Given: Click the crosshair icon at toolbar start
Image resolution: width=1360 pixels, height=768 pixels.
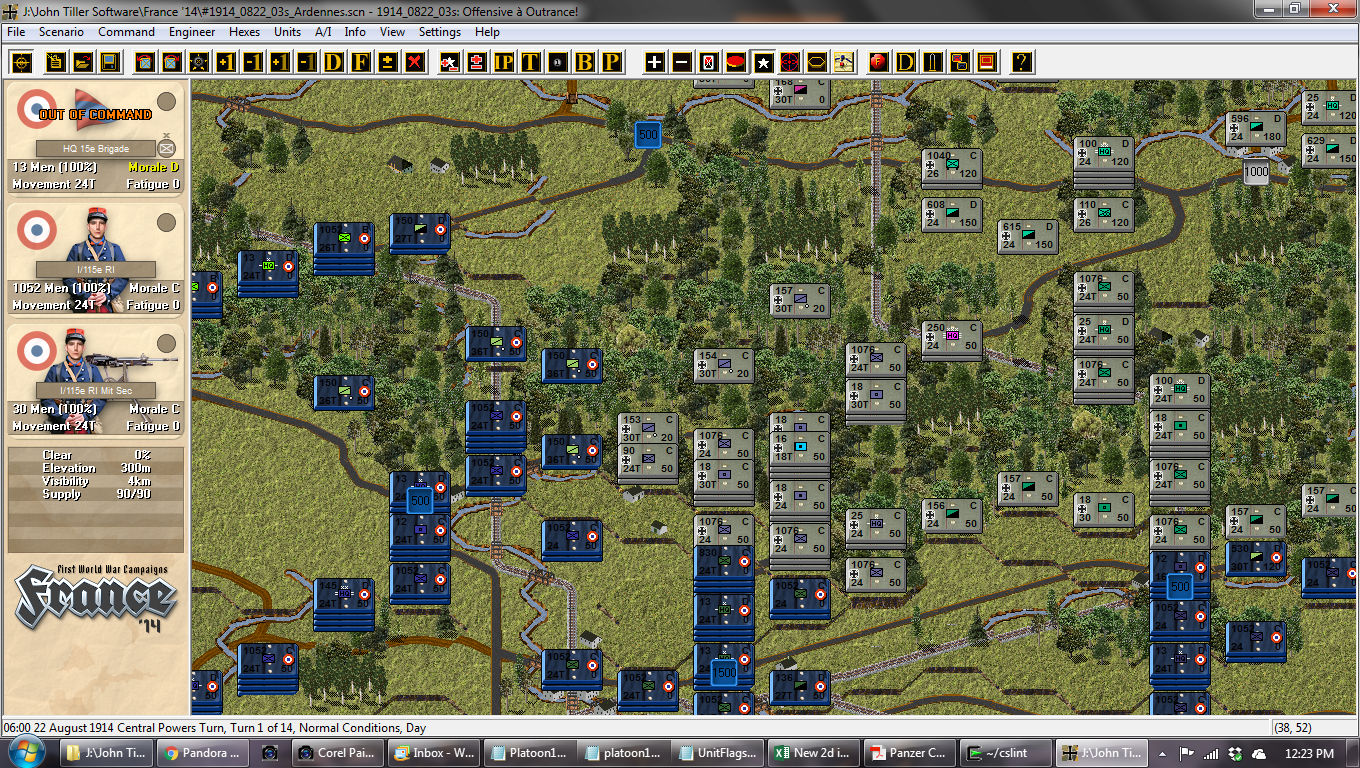Looking at the screenshot, I should 20,62.
